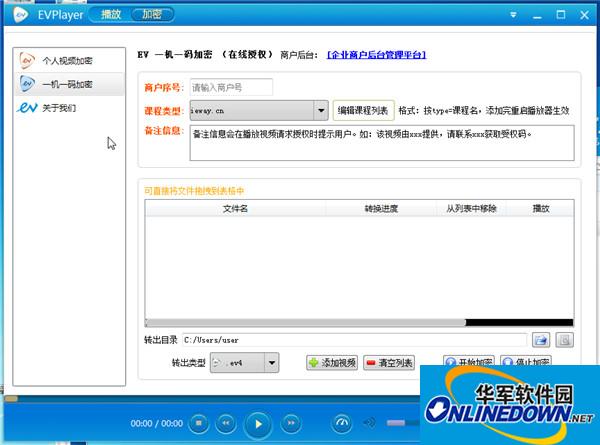Screen dimensions: 600x445
Task: Click the 开始加密 button
Action: pos(469,361)
